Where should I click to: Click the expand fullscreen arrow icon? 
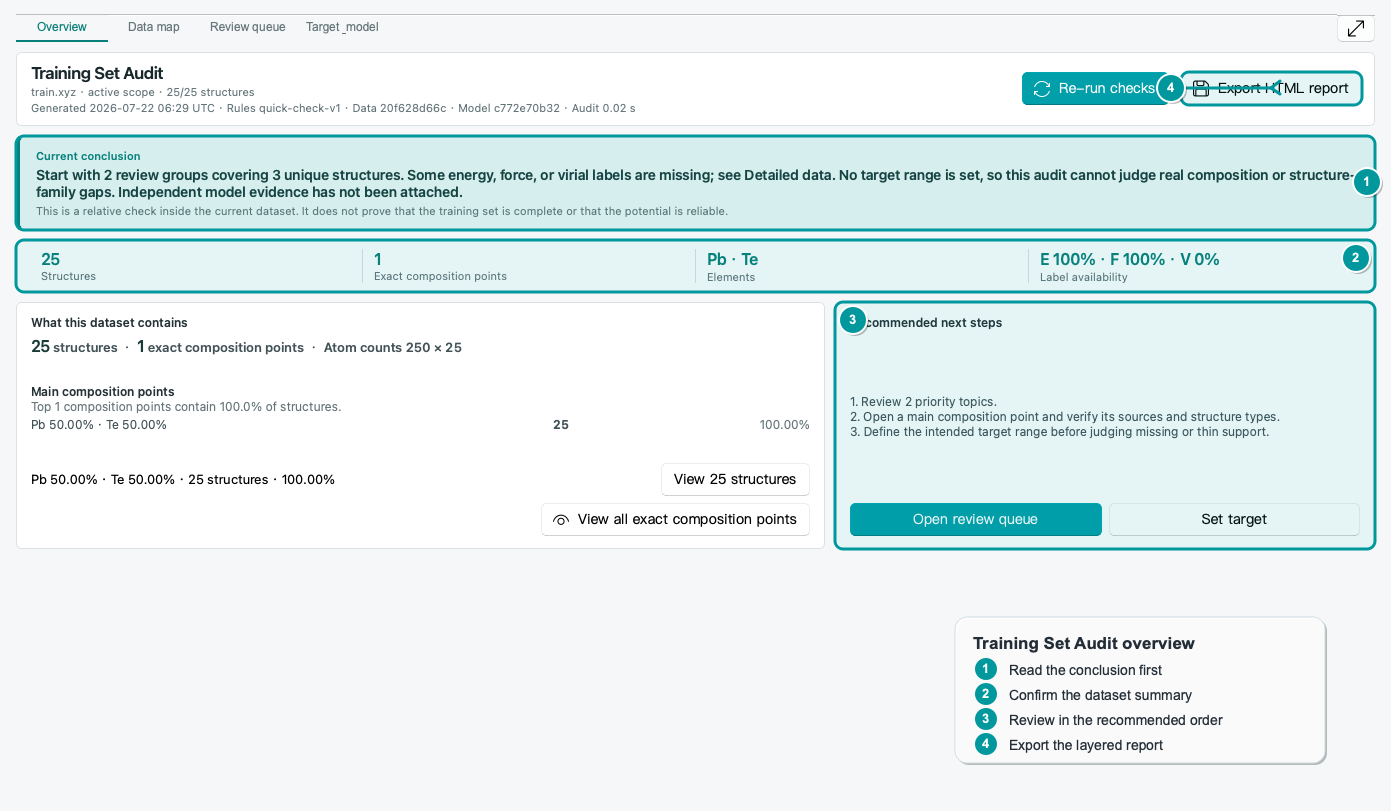point(1355,28)
